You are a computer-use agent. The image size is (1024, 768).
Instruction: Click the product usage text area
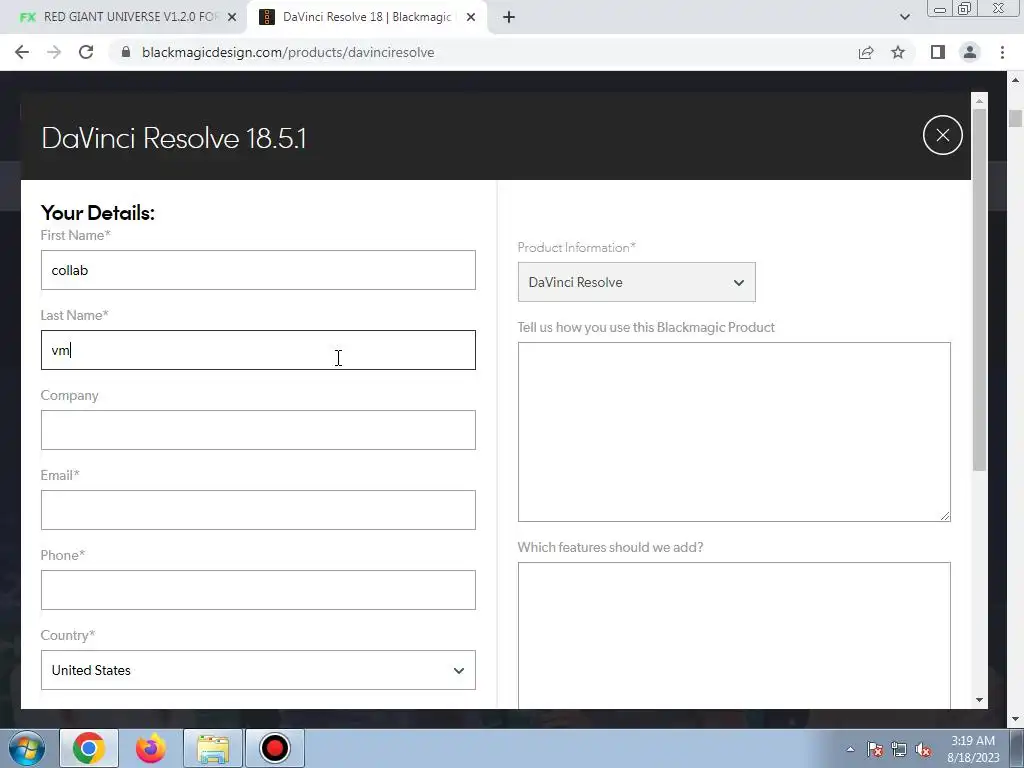(734, 432)
